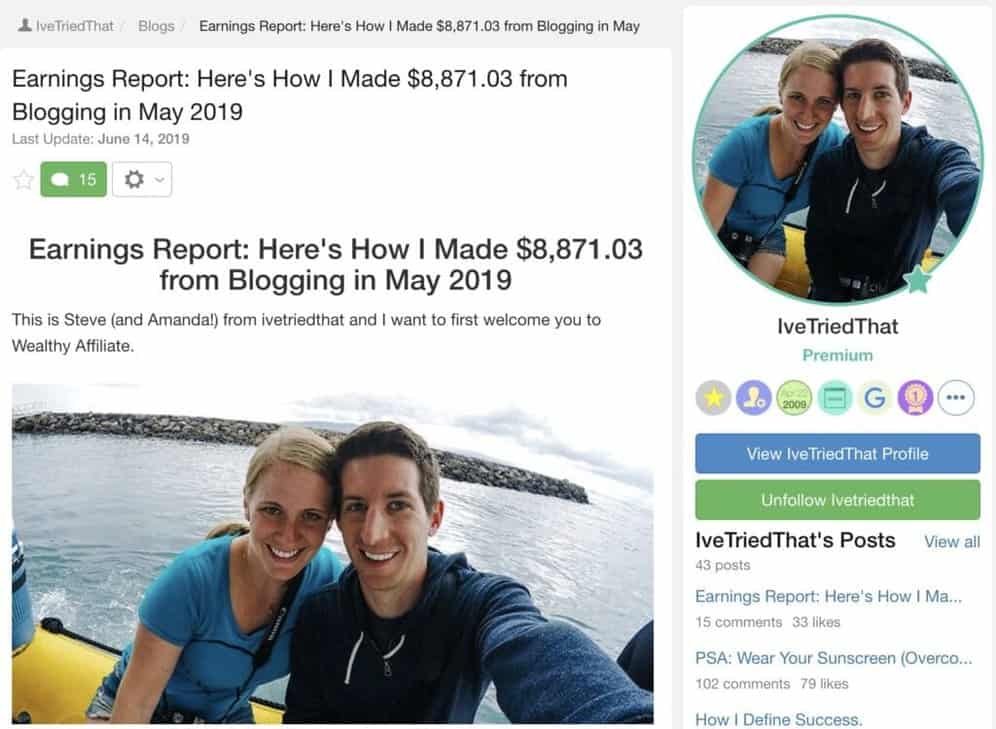Click the teal website badge icon
Viewport: 996px width, 729px height.
point(835,398)
